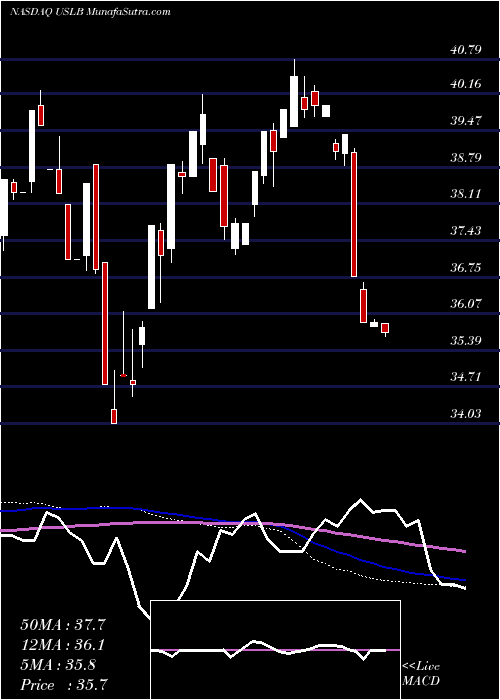Click the <<Live MACD label
Viewport: 500px width, 700px height.
coord(421,674)
